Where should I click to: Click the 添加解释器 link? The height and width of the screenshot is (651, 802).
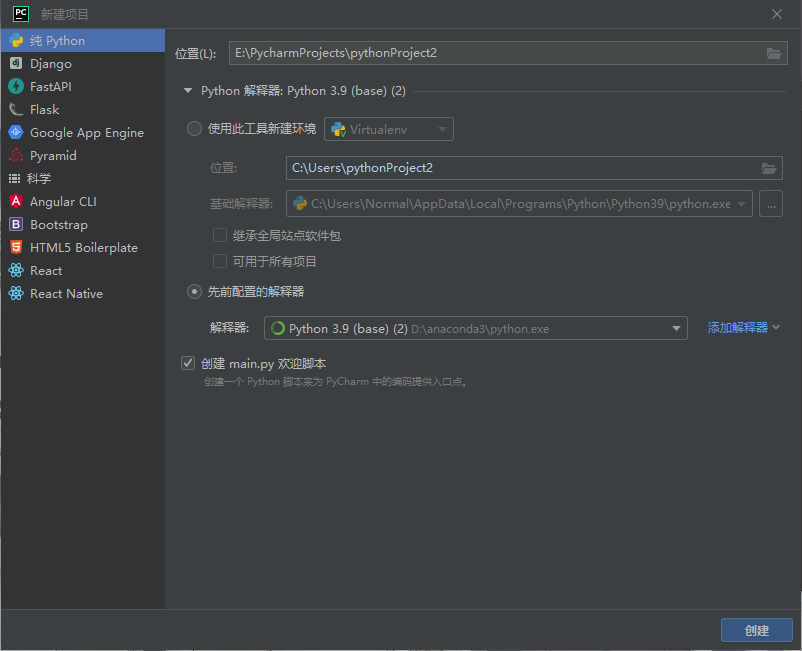tap(738, 327)
